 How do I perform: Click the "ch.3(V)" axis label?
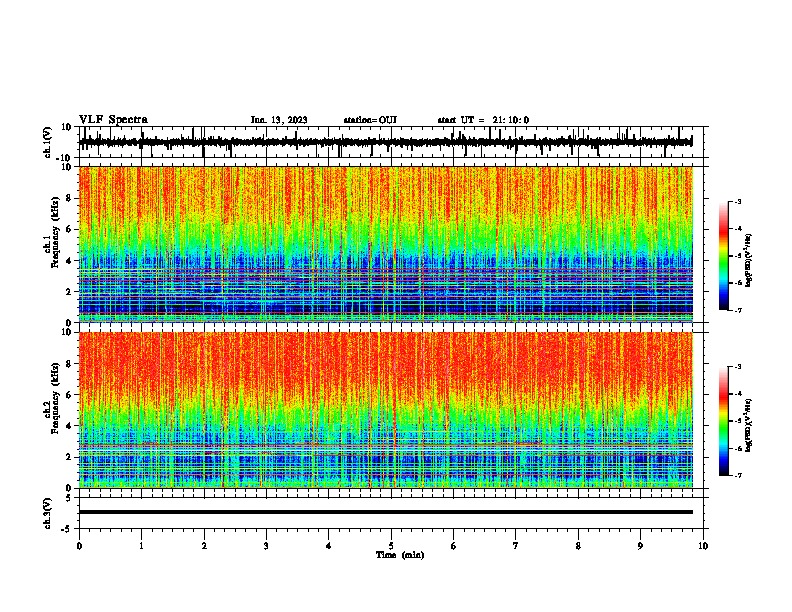tap(48, 513)
